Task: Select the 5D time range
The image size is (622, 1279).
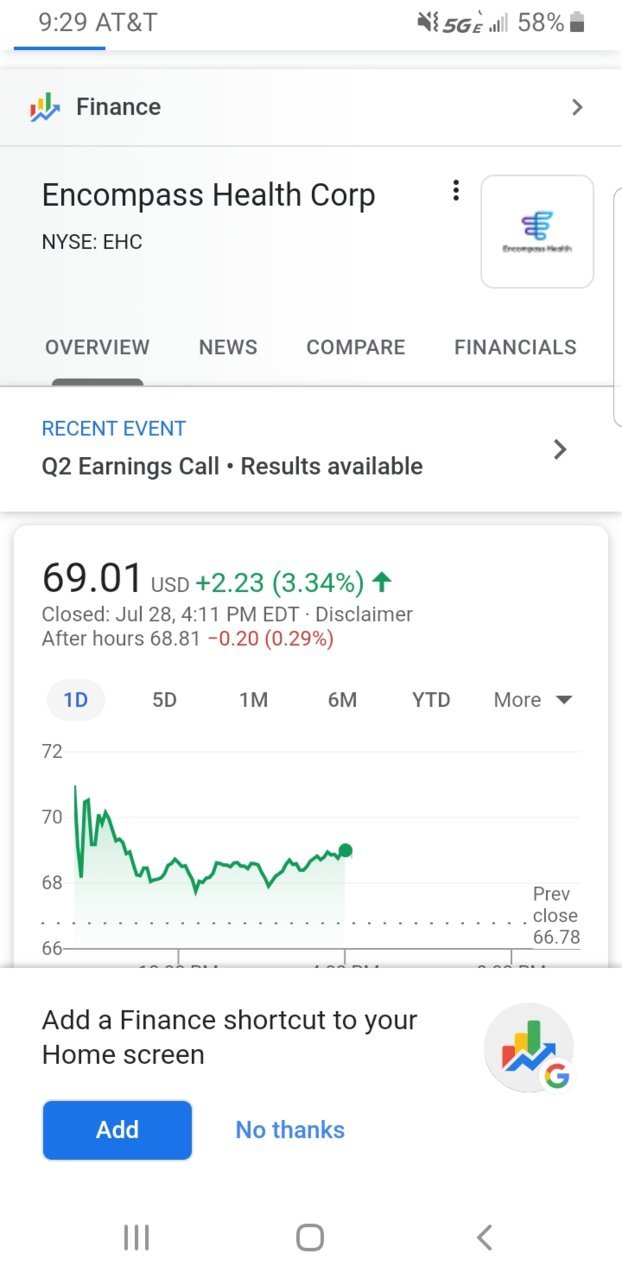Action: pyautogui.click(x=164, y=700)
